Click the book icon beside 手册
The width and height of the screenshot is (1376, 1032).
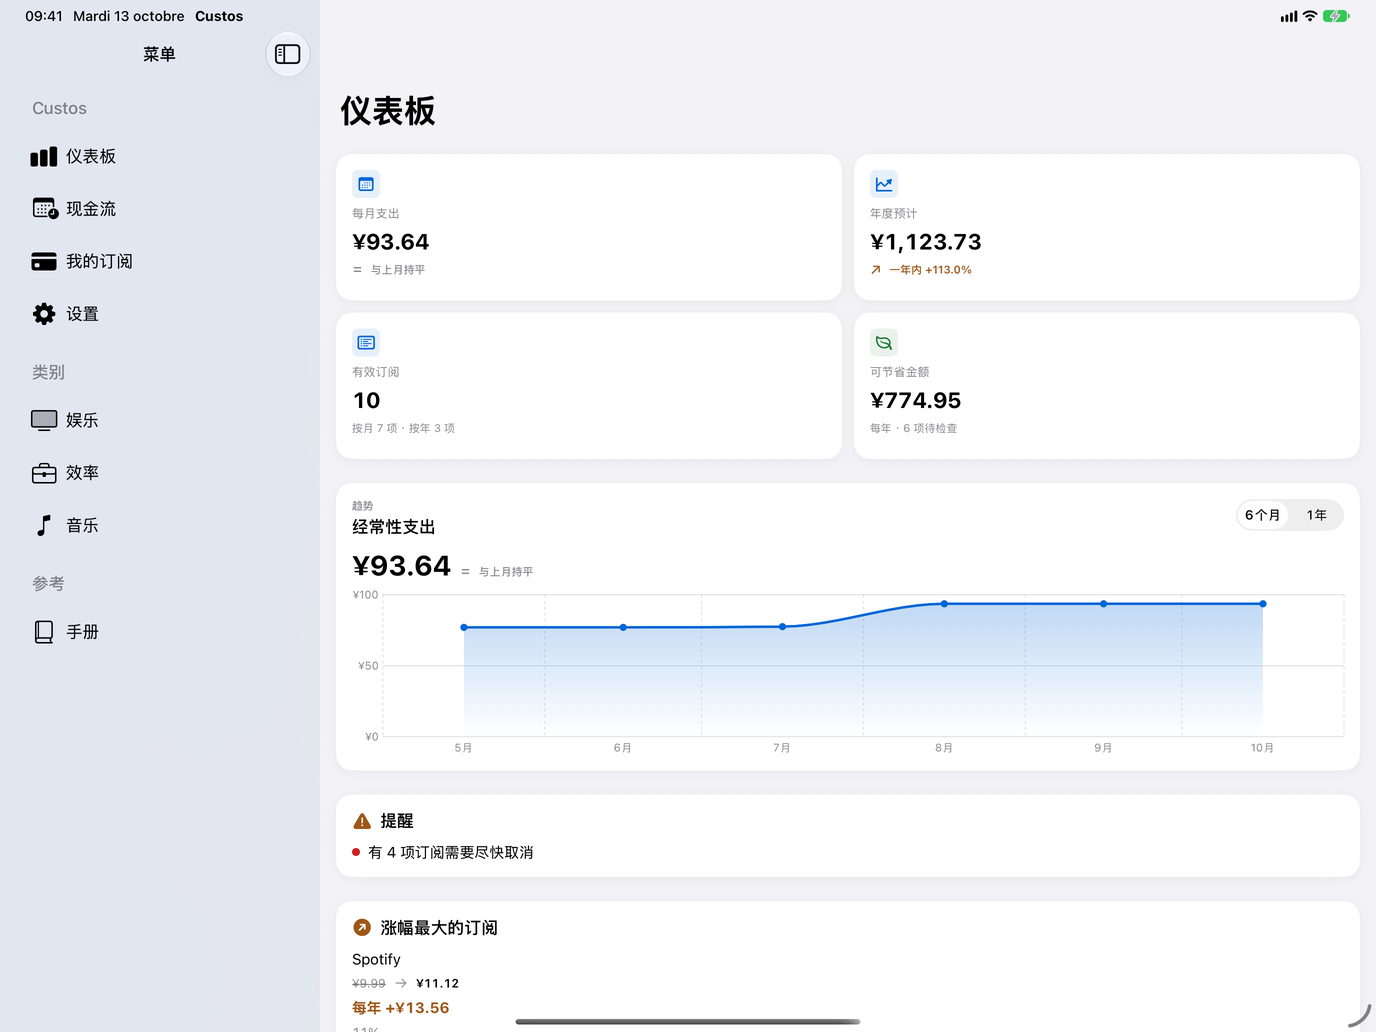coord(44,632)
